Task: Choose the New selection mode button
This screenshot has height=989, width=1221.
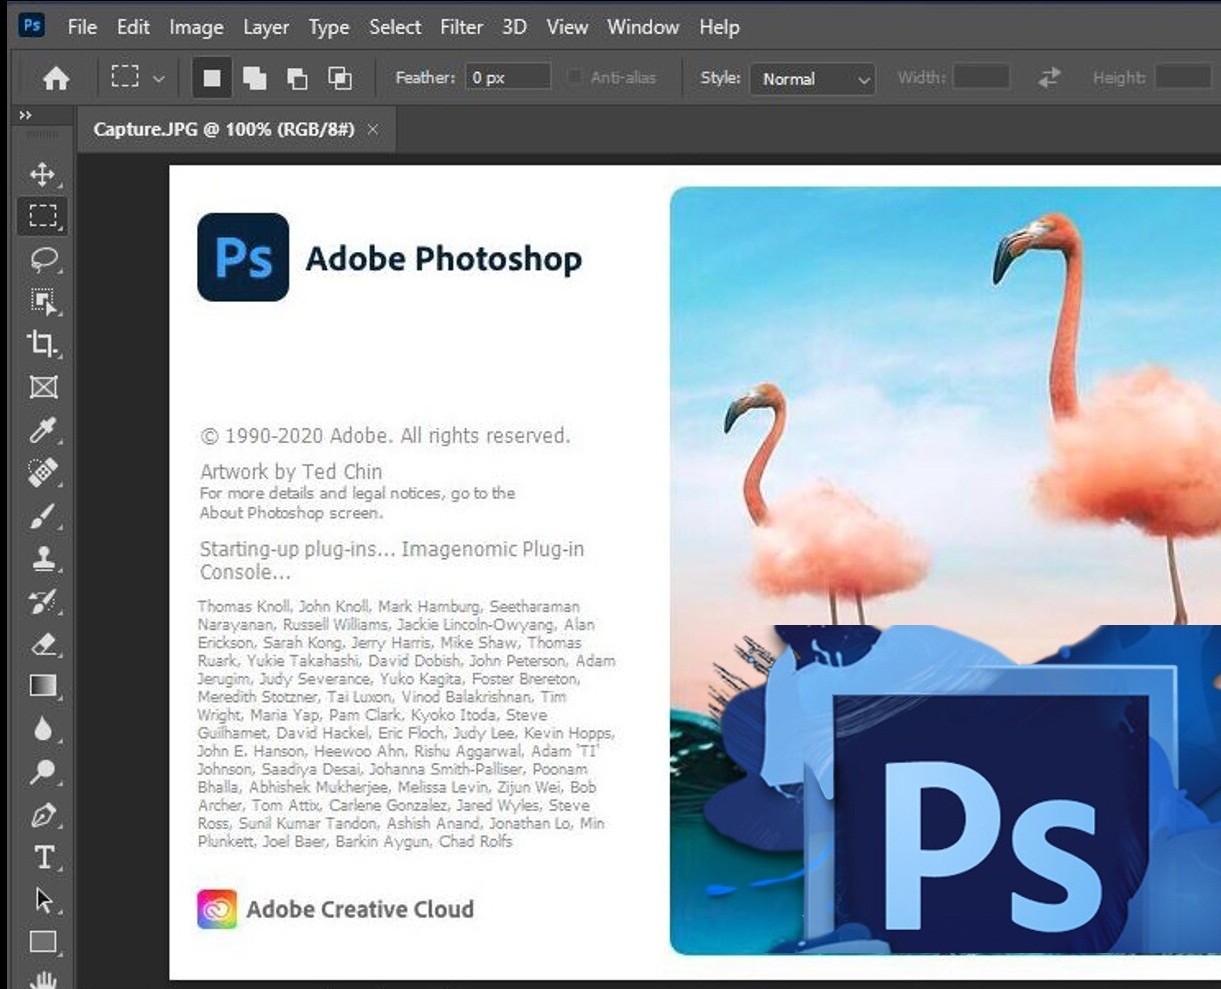Action: tap(211, 78)
